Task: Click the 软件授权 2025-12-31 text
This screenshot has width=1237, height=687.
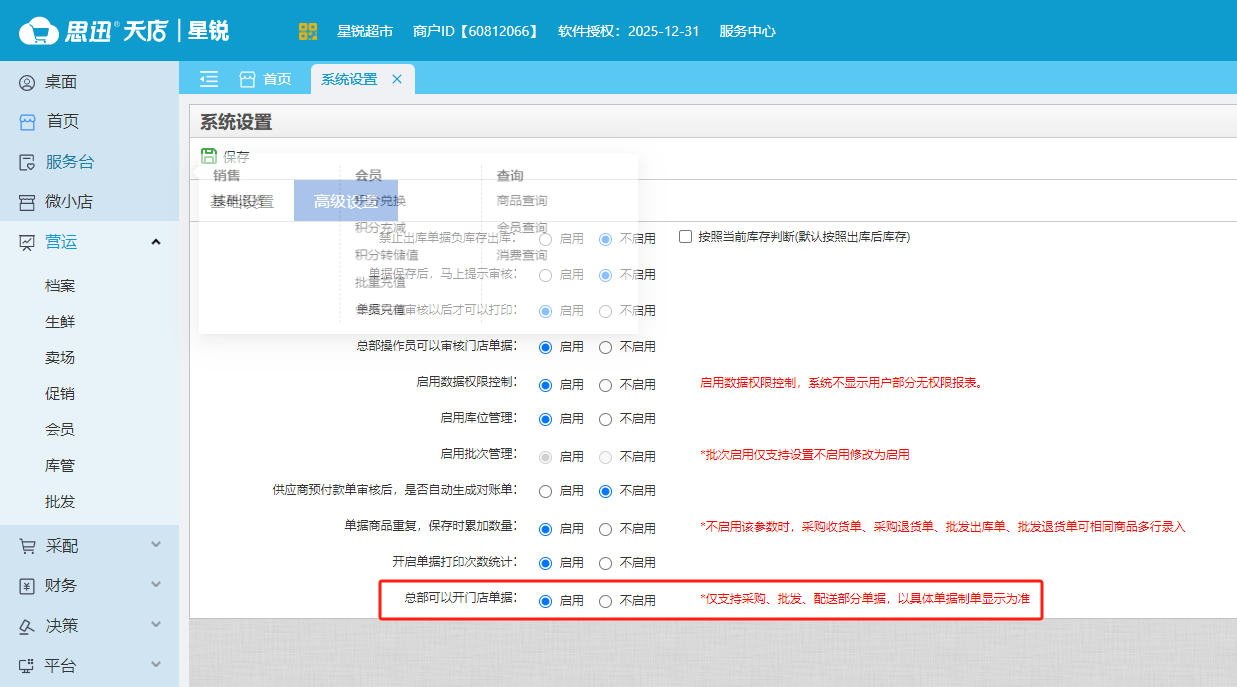Action: click(628, 31)
